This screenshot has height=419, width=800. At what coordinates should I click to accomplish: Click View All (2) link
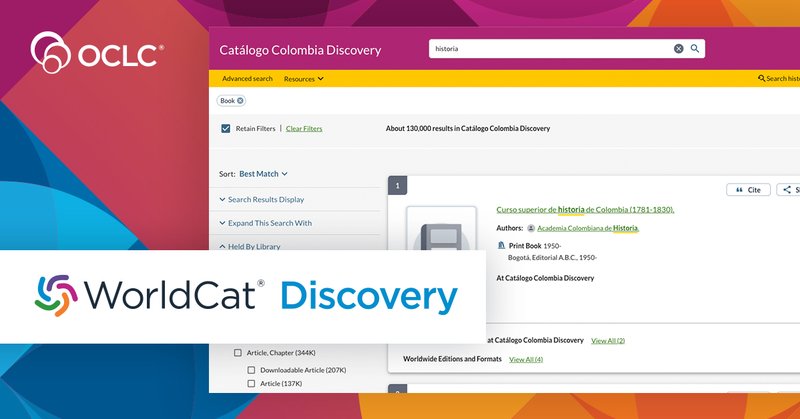[x=608, y=340]
